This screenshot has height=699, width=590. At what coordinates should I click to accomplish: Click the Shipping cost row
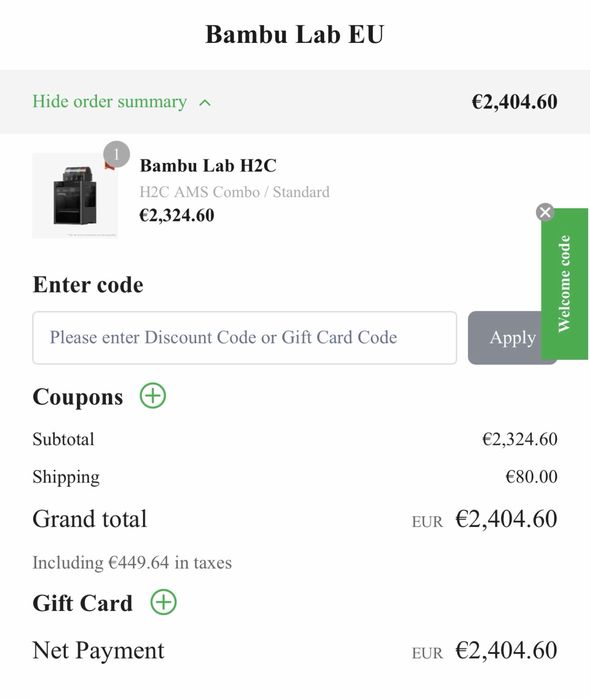pyautogui.click(x=295, y=477)
